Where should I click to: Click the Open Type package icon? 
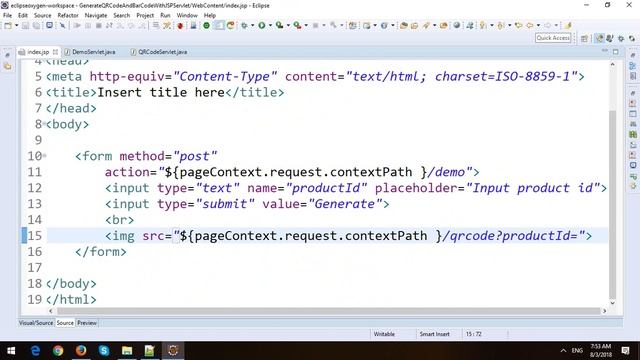(x=404, y=26)
